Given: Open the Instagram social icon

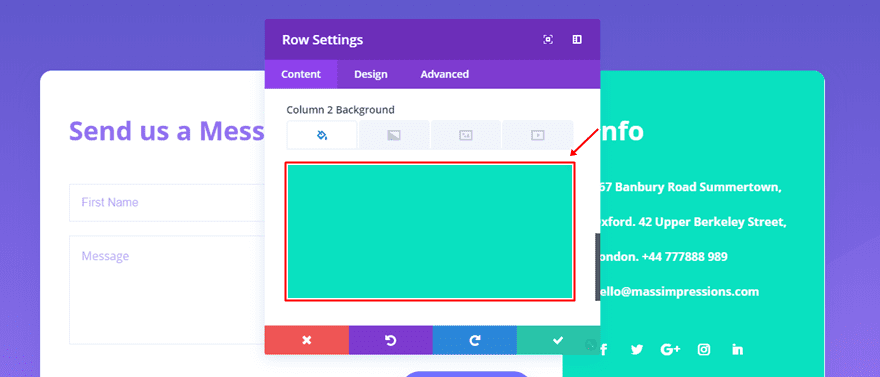Looking at the screenshot, I should [x=704, y=350].
